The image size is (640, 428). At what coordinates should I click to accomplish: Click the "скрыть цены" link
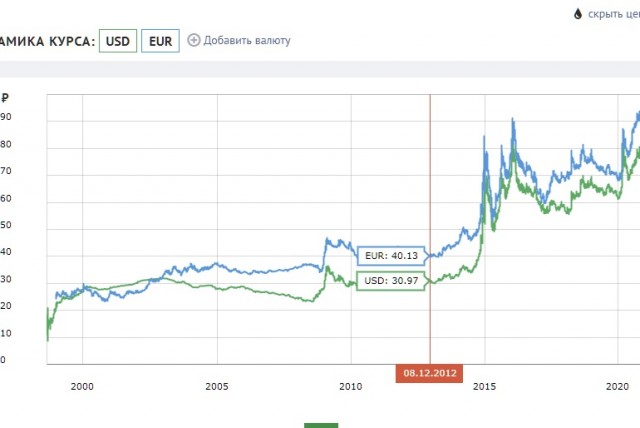point(613,14)
